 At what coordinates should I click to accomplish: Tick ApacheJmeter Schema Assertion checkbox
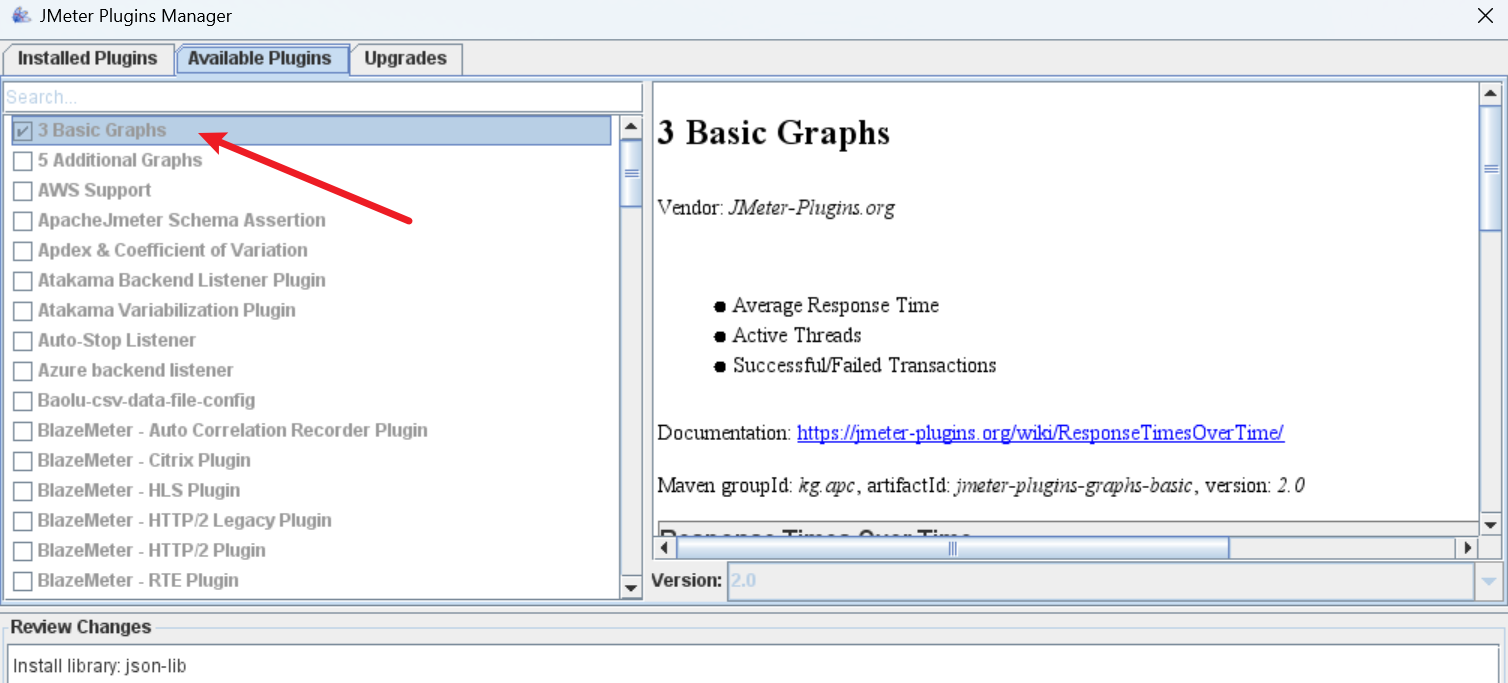coord(23,221)
